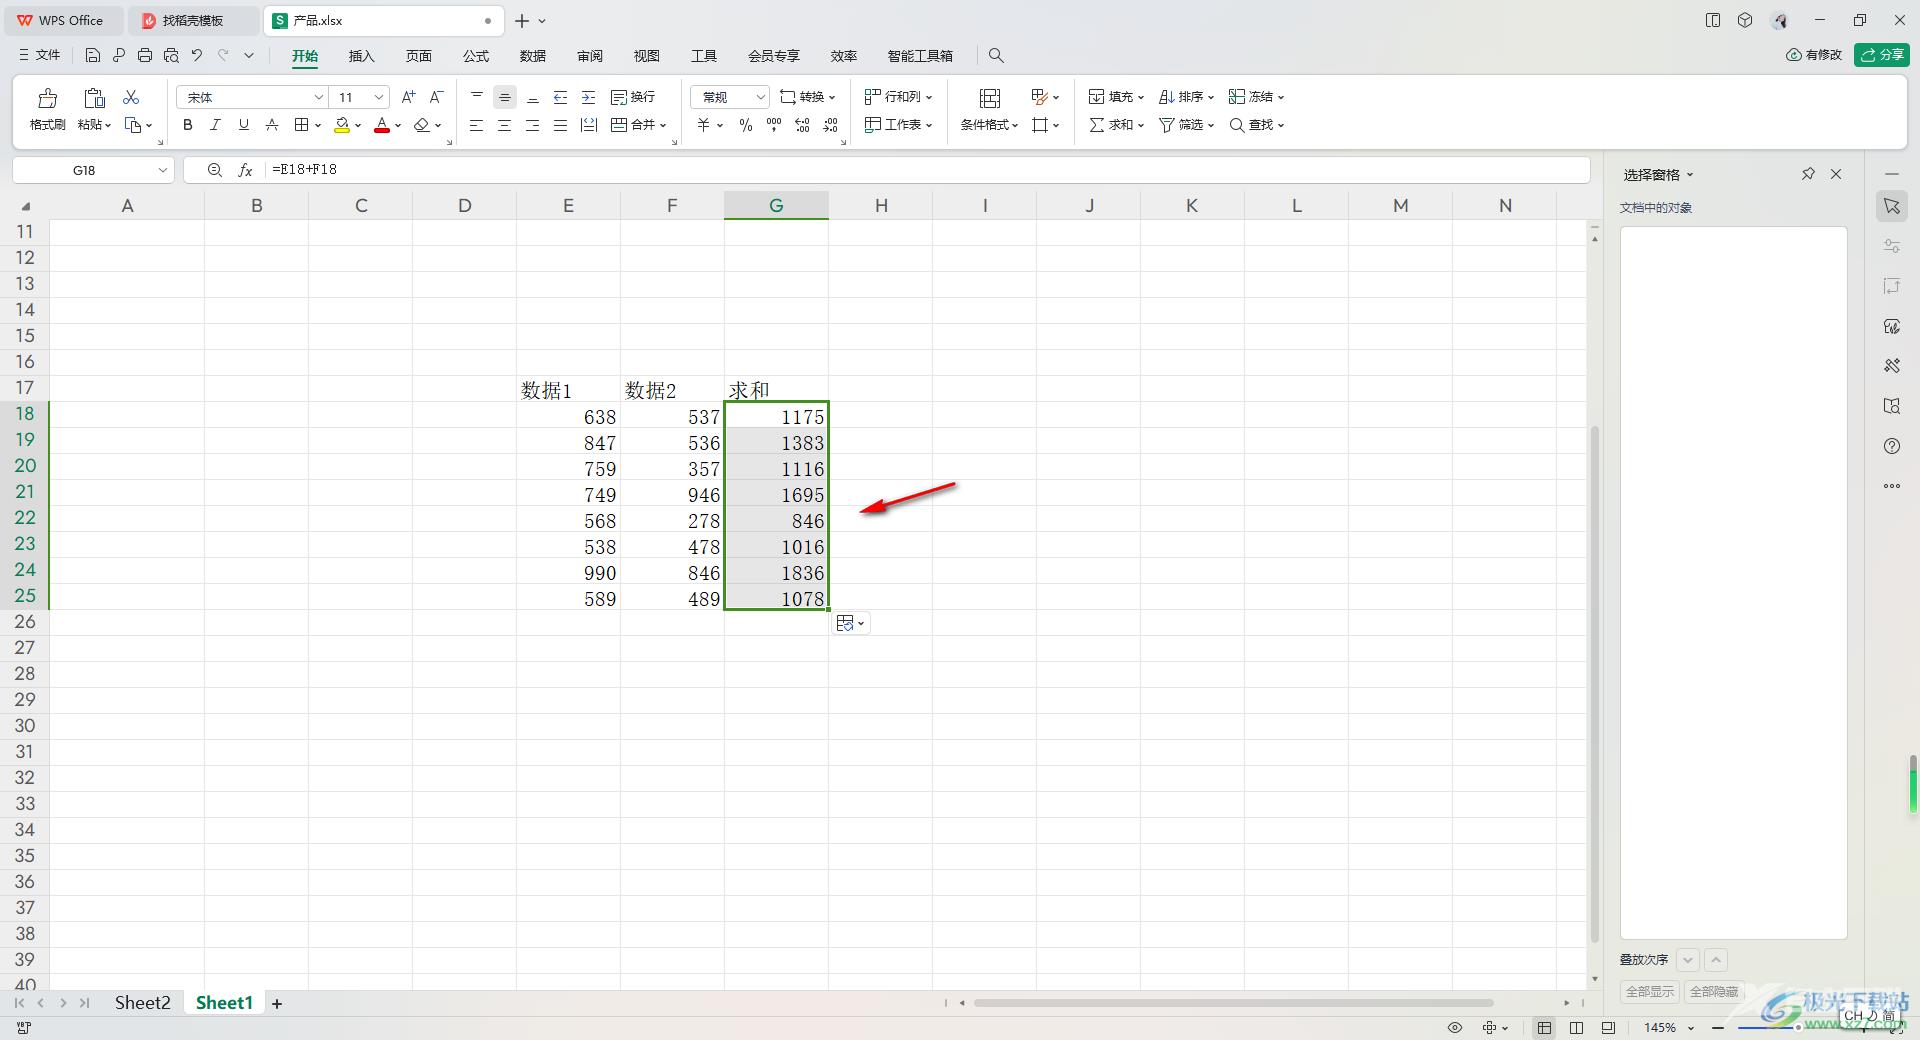Click the 分享 (Share) button
The height and width of the screenshot is (1040, 1920).
tap(1882, 55)
